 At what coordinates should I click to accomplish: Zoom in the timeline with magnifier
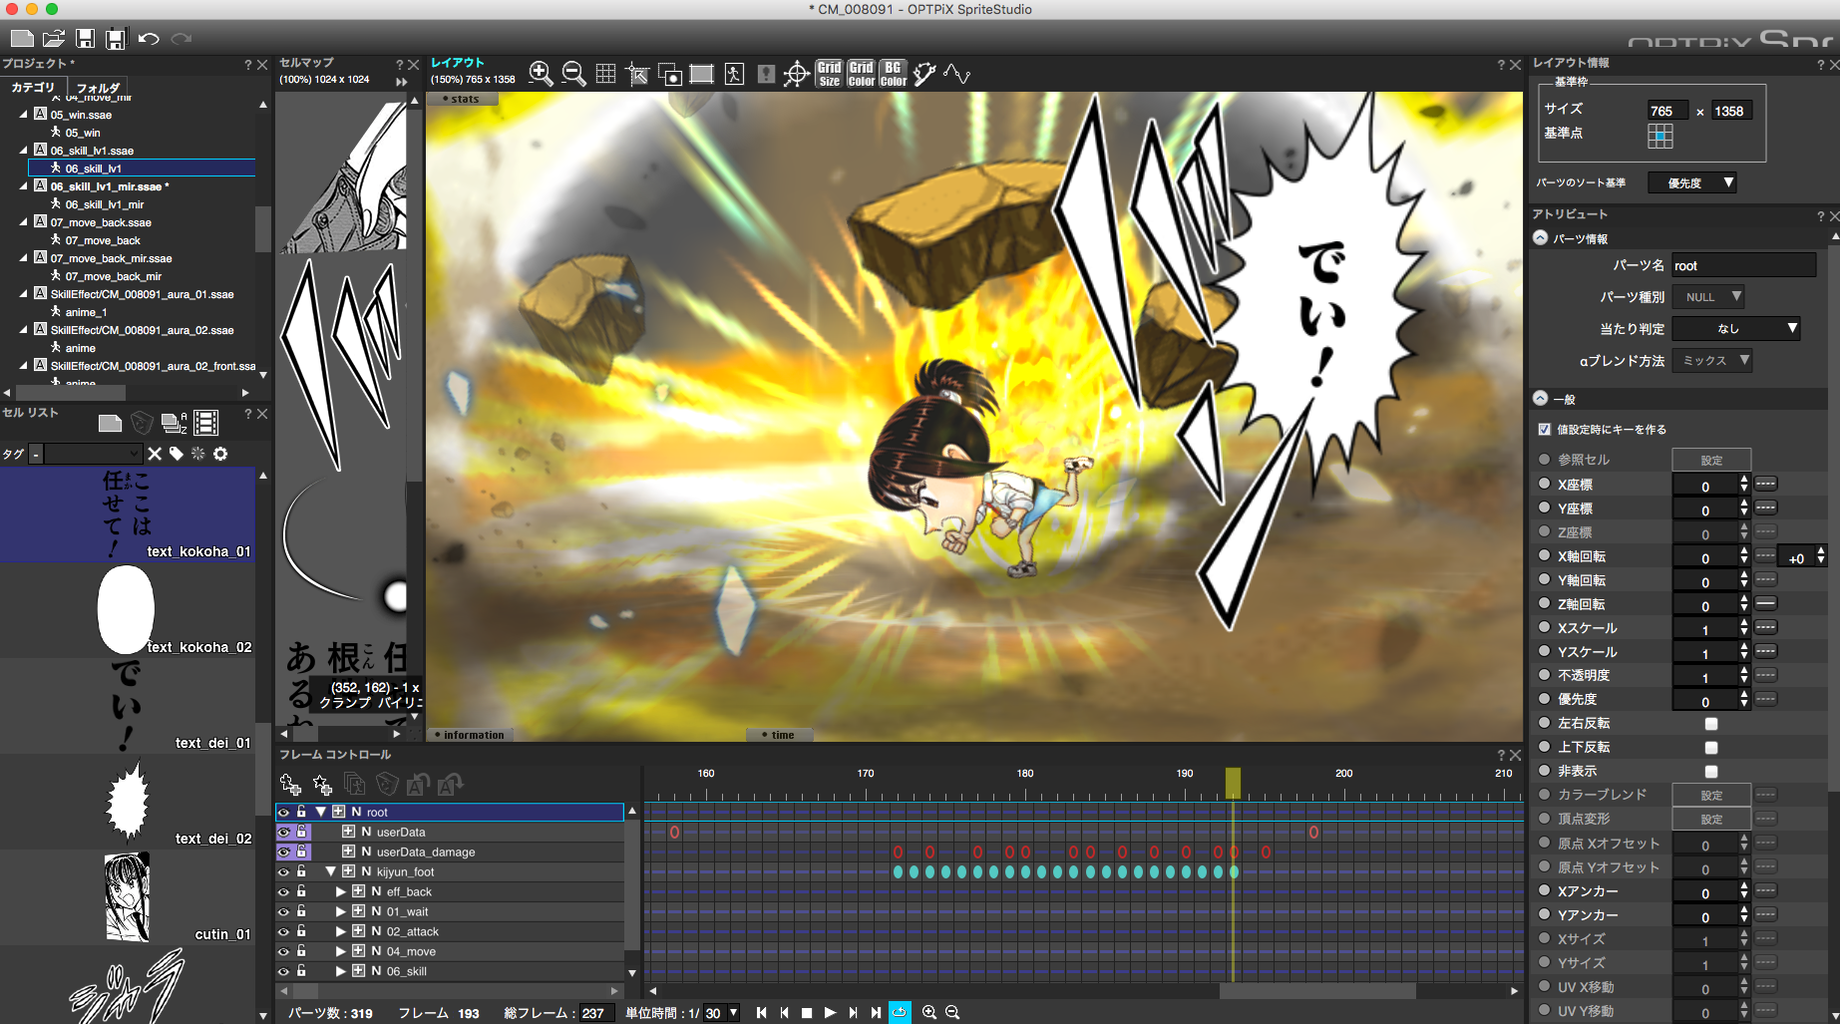tap(929, 1013)
